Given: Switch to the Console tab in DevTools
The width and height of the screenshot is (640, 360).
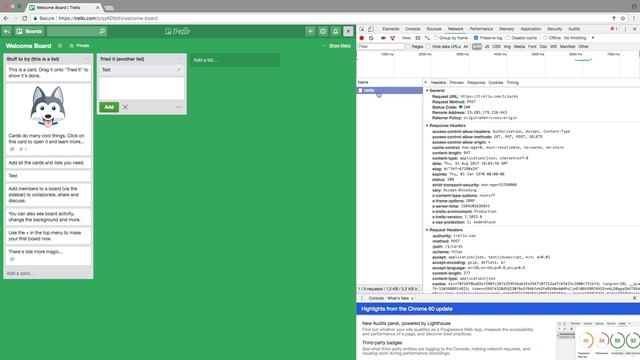Looking at the screenshot, I should click(x=413, y=29).
